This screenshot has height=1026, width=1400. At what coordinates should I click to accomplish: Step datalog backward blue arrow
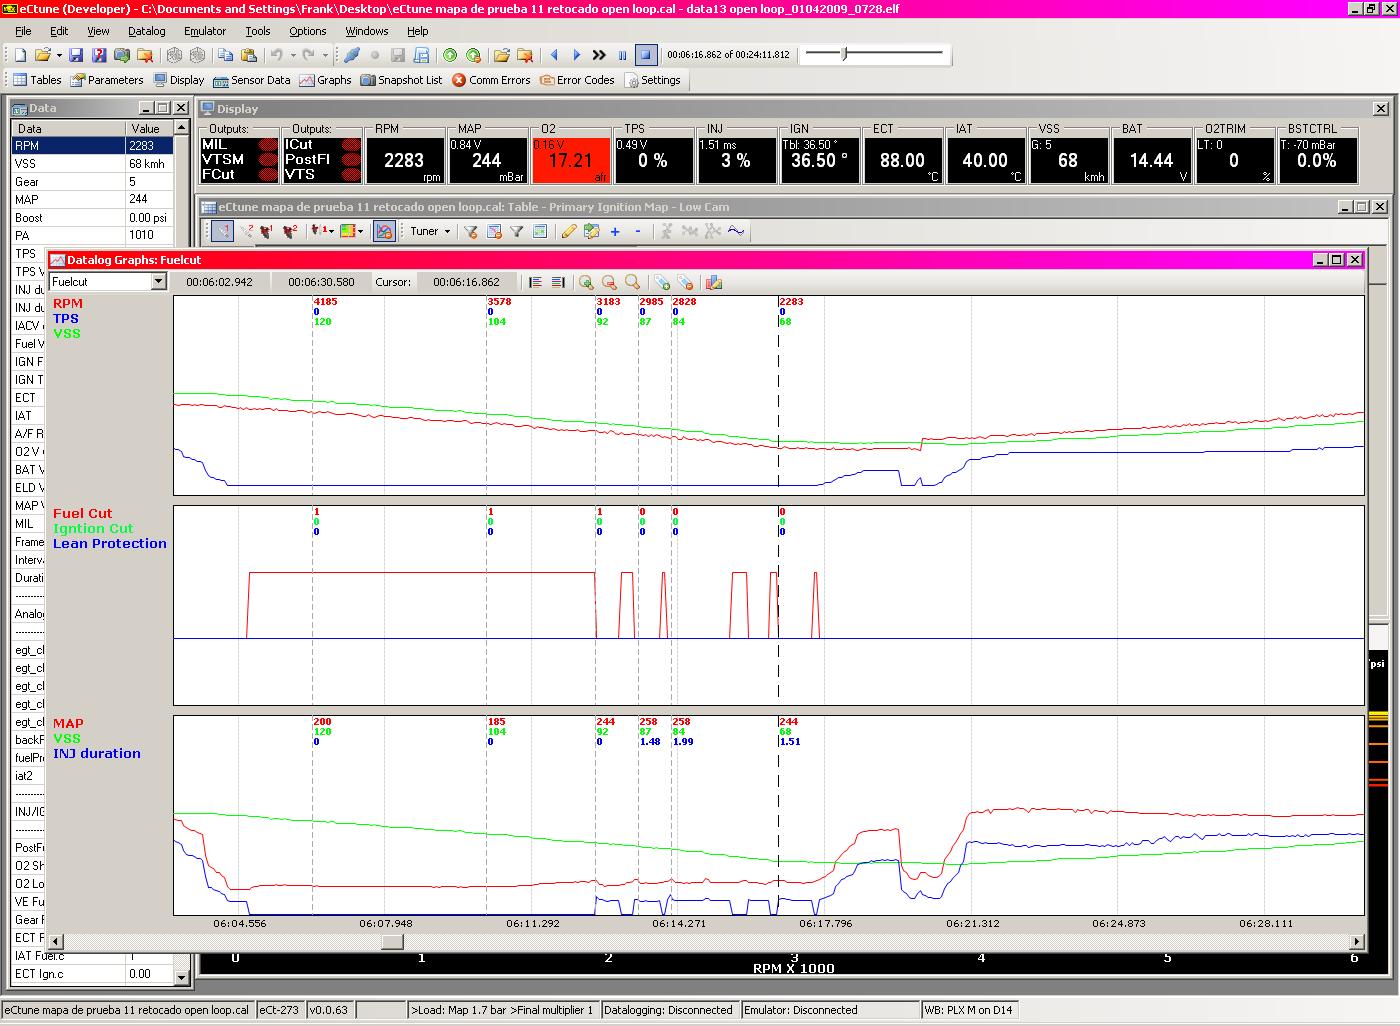[x=554, y=55]
